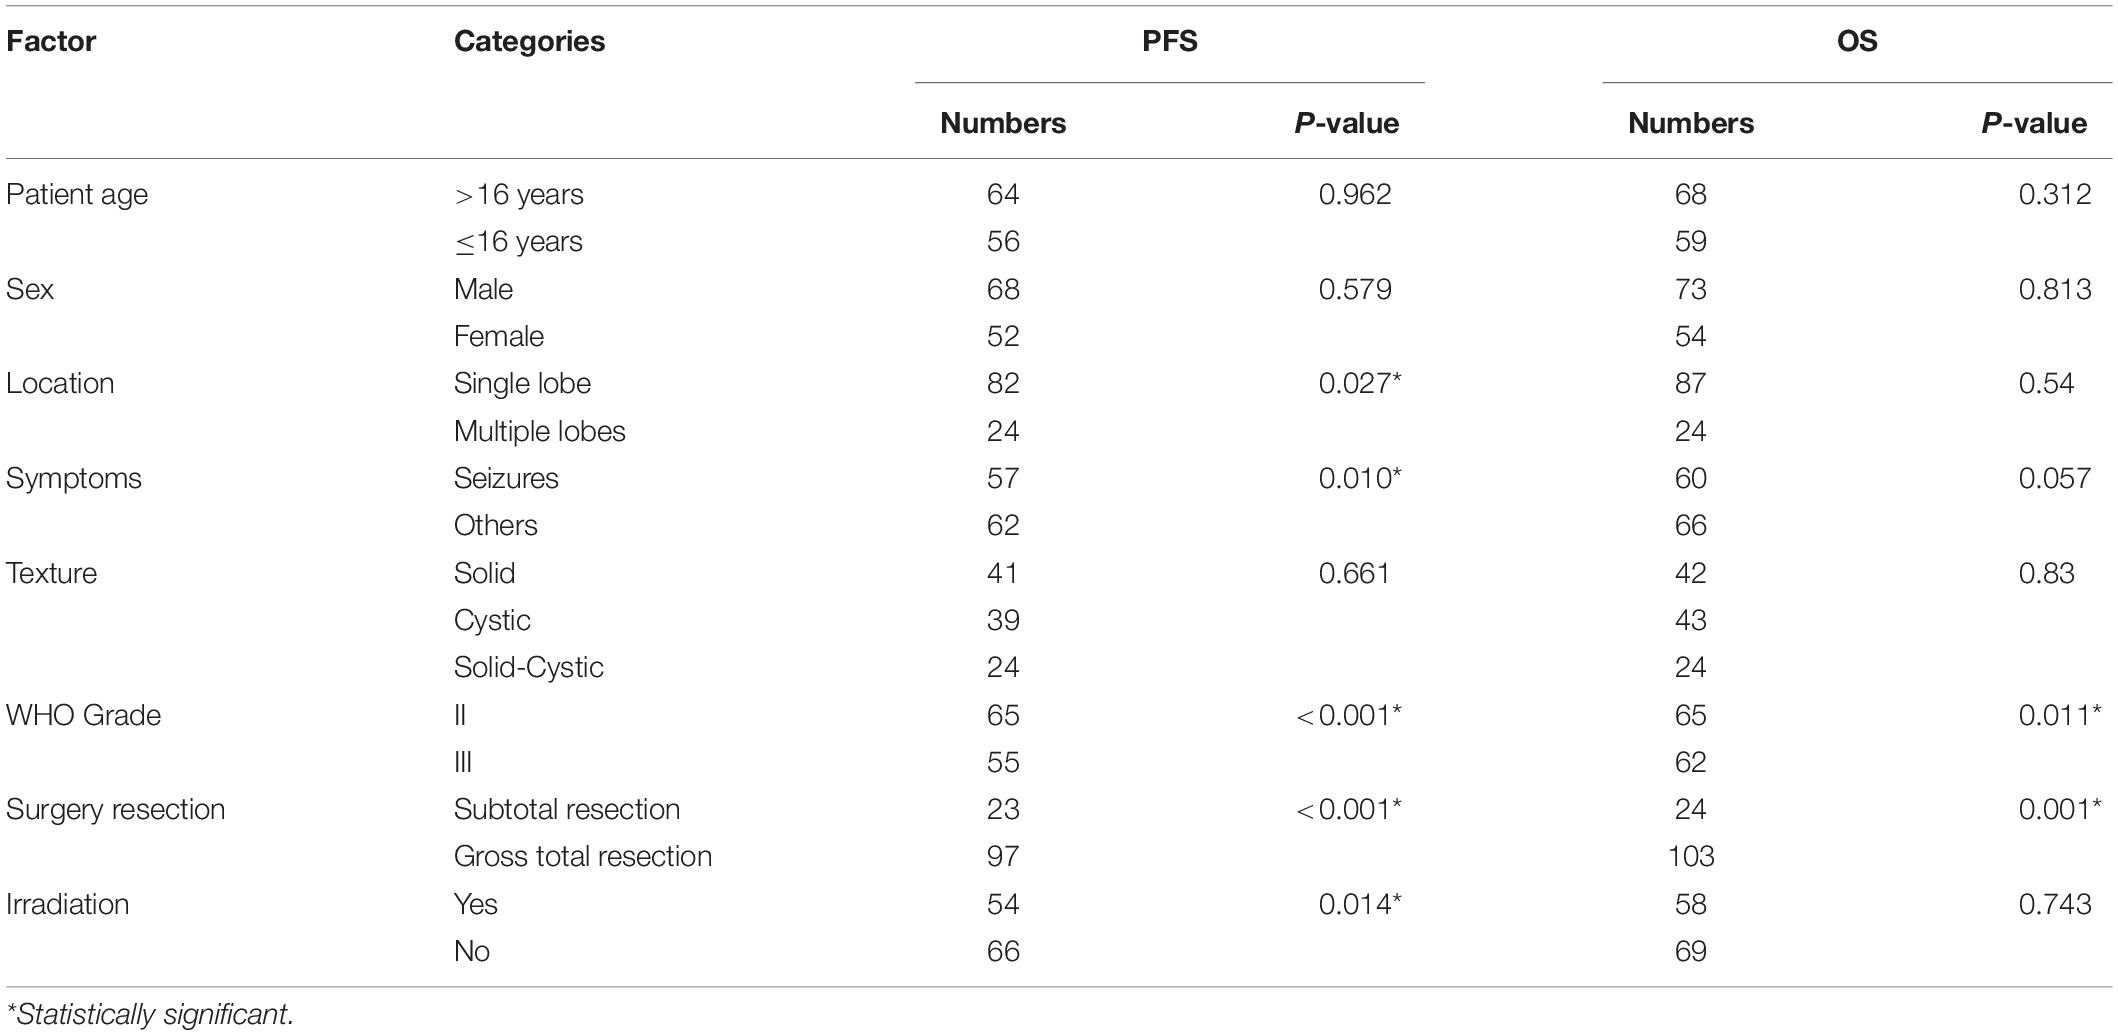The image size is (2118, 1035).
Task: Select the 'Female' sex category cell
Action: coord(498,336)
